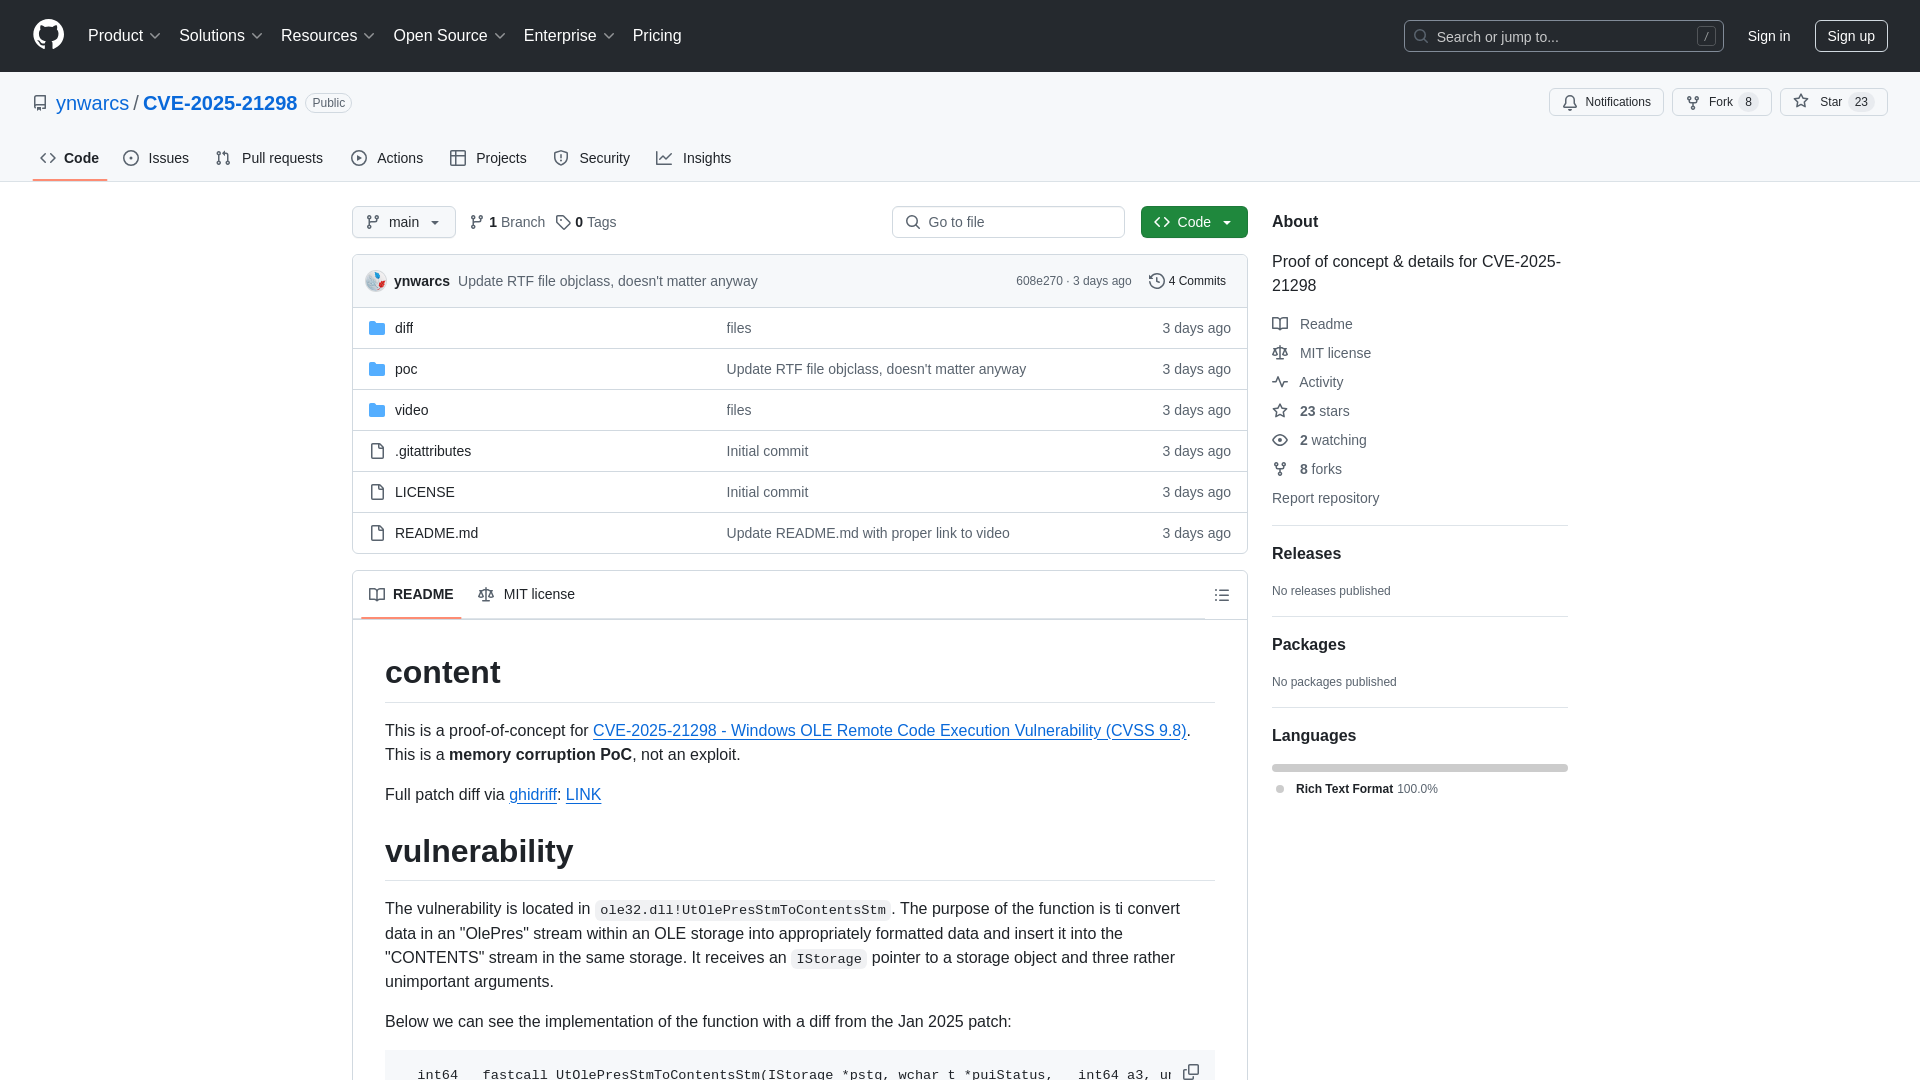Click the scale icon beside MIT license in About
This screenshot has height=1080, width=1920.
pos(1280,353)
